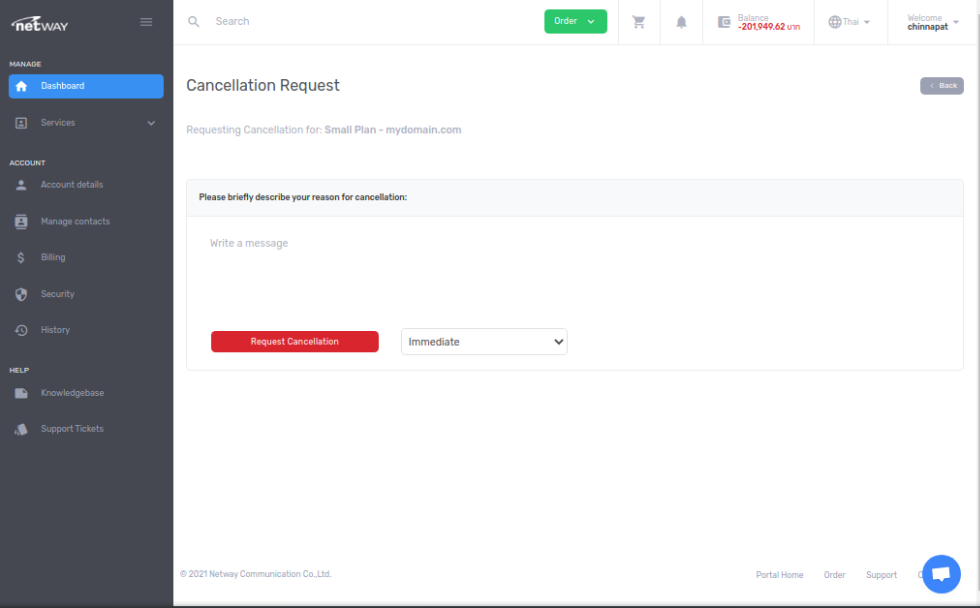Click the Netway logo
This screenshot has width=980, height=608.
click(40, 23)
